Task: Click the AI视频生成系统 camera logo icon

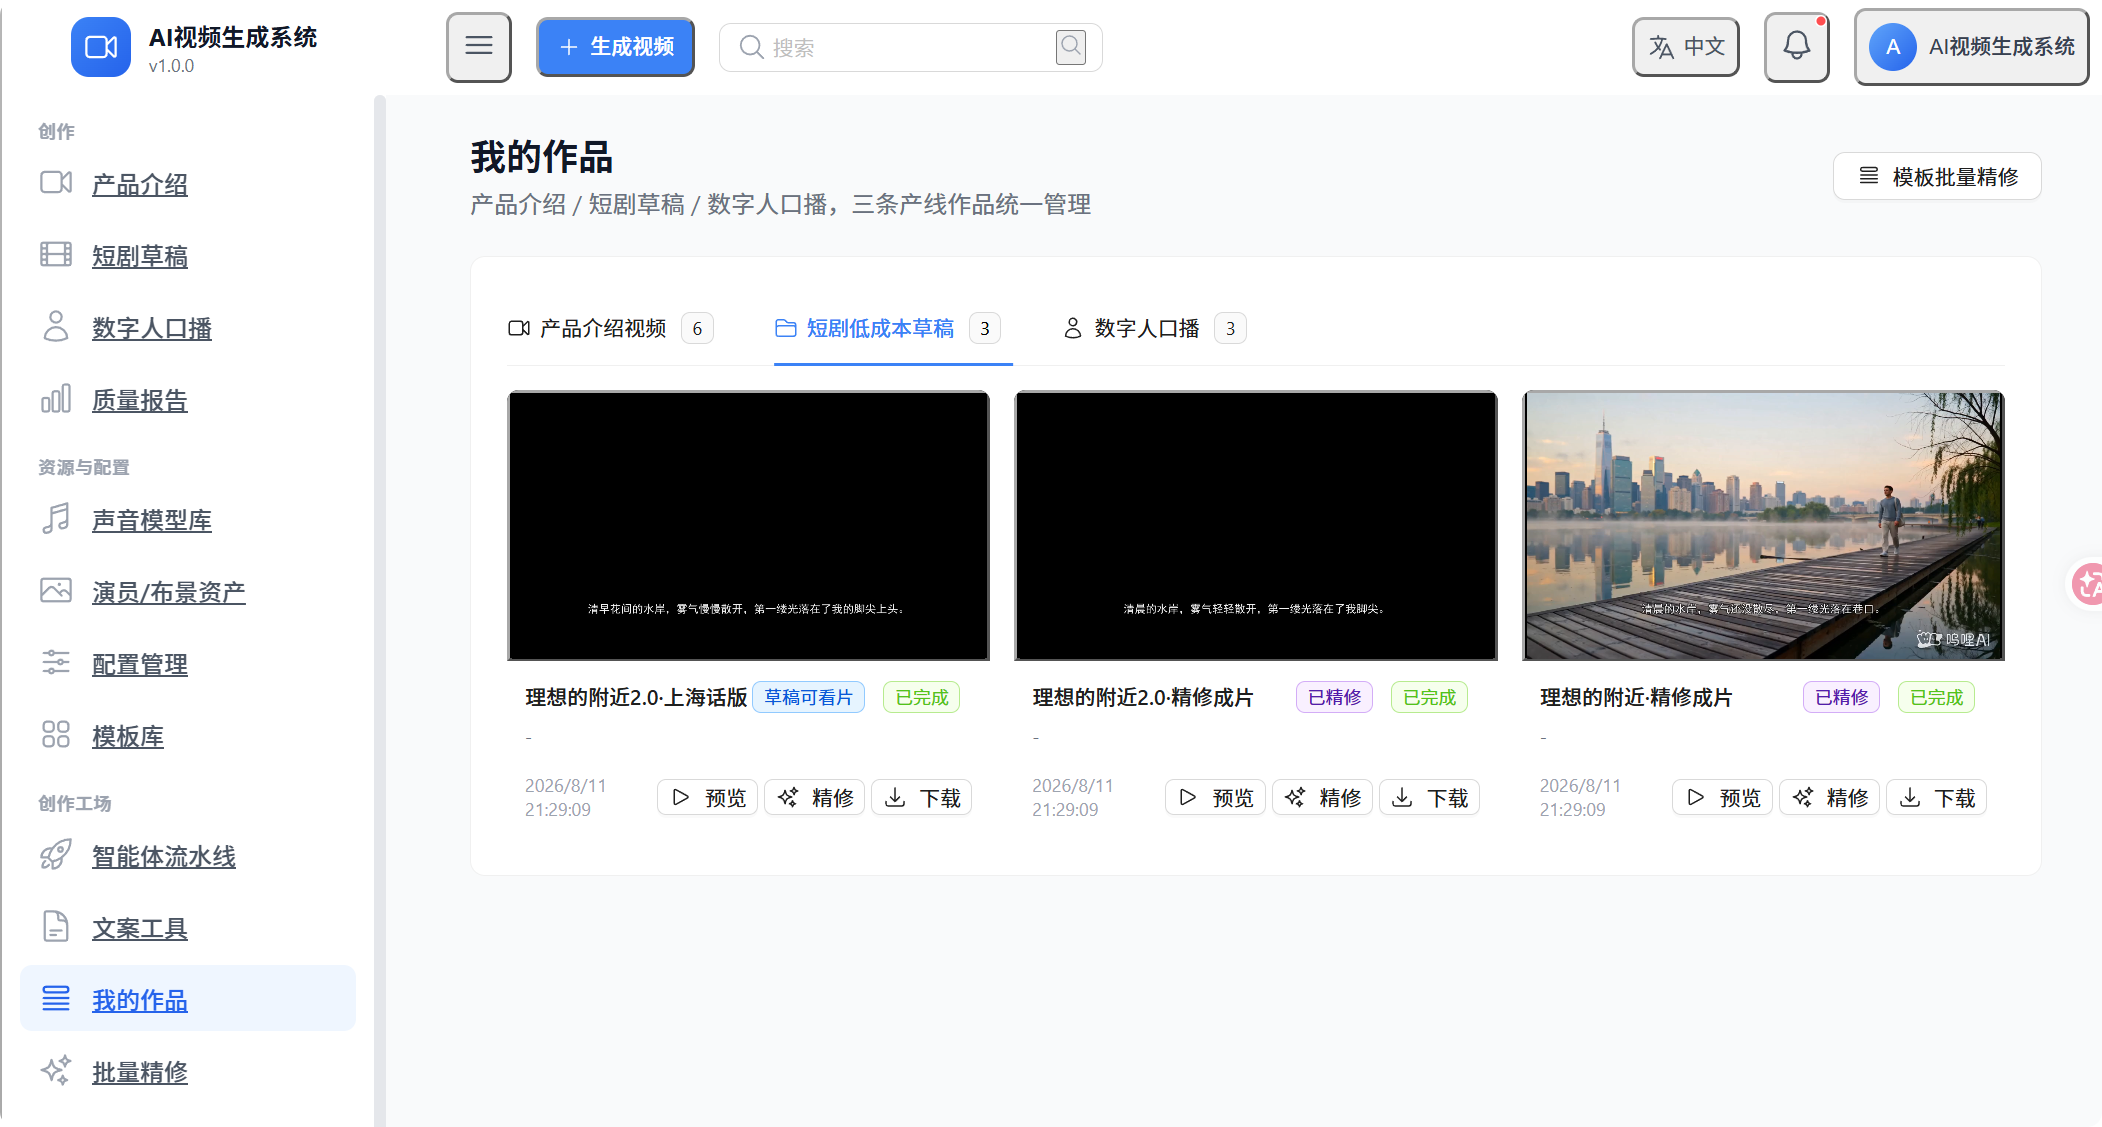Action: tap(101, 47)
